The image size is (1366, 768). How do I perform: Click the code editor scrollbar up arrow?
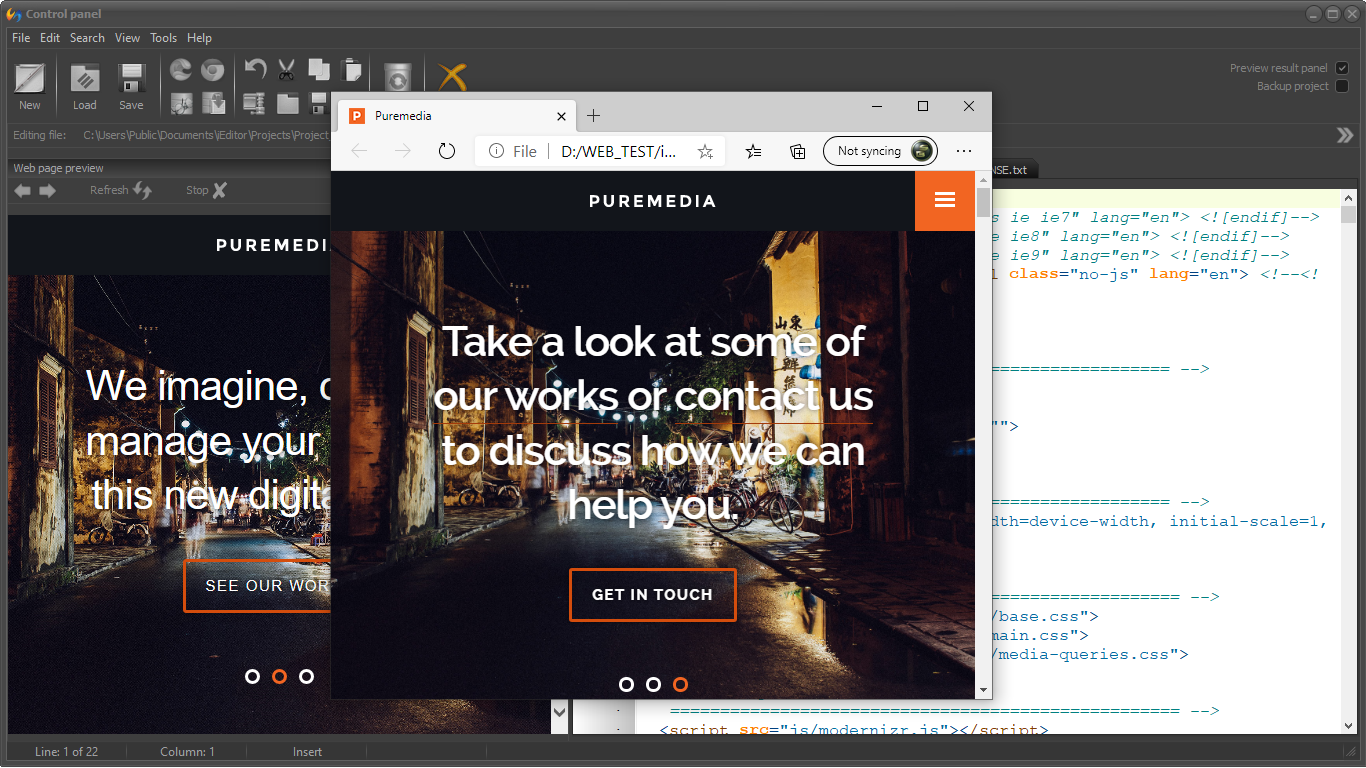coord(1348,197)
